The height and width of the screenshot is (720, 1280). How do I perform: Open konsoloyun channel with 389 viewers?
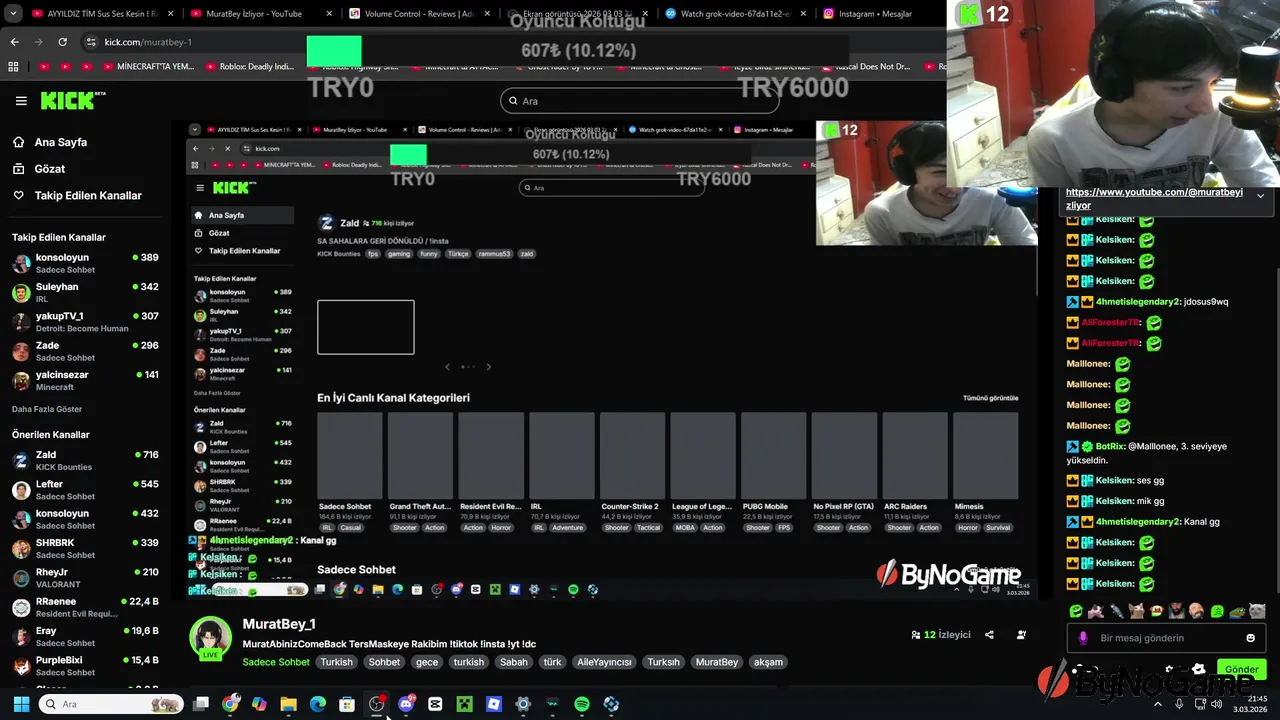(85, 263)
